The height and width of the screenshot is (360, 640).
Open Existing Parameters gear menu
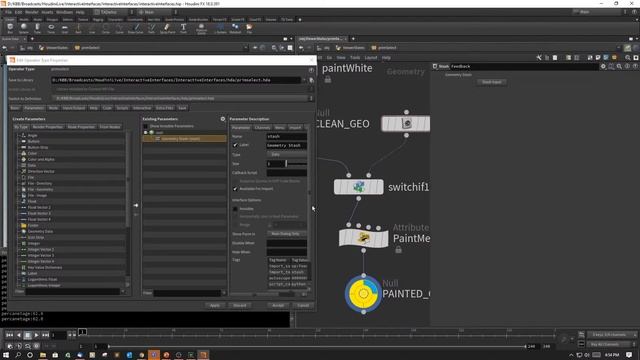[223, 119]
